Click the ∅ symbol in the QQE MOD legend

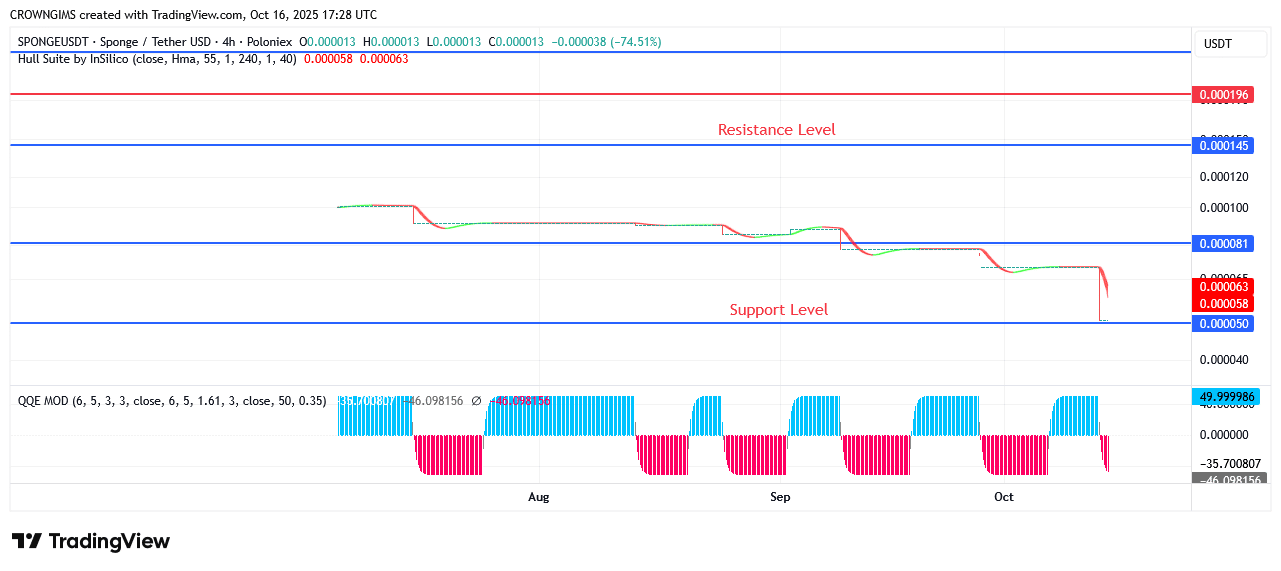coord(476,401)
